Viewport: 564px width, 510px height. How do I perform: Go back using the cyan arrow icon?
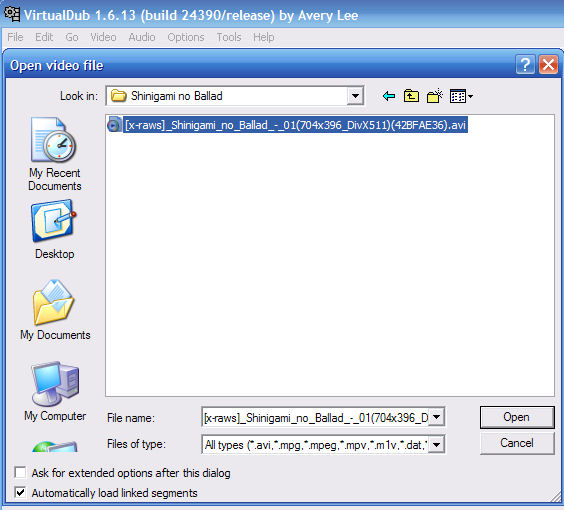point(389,96)
